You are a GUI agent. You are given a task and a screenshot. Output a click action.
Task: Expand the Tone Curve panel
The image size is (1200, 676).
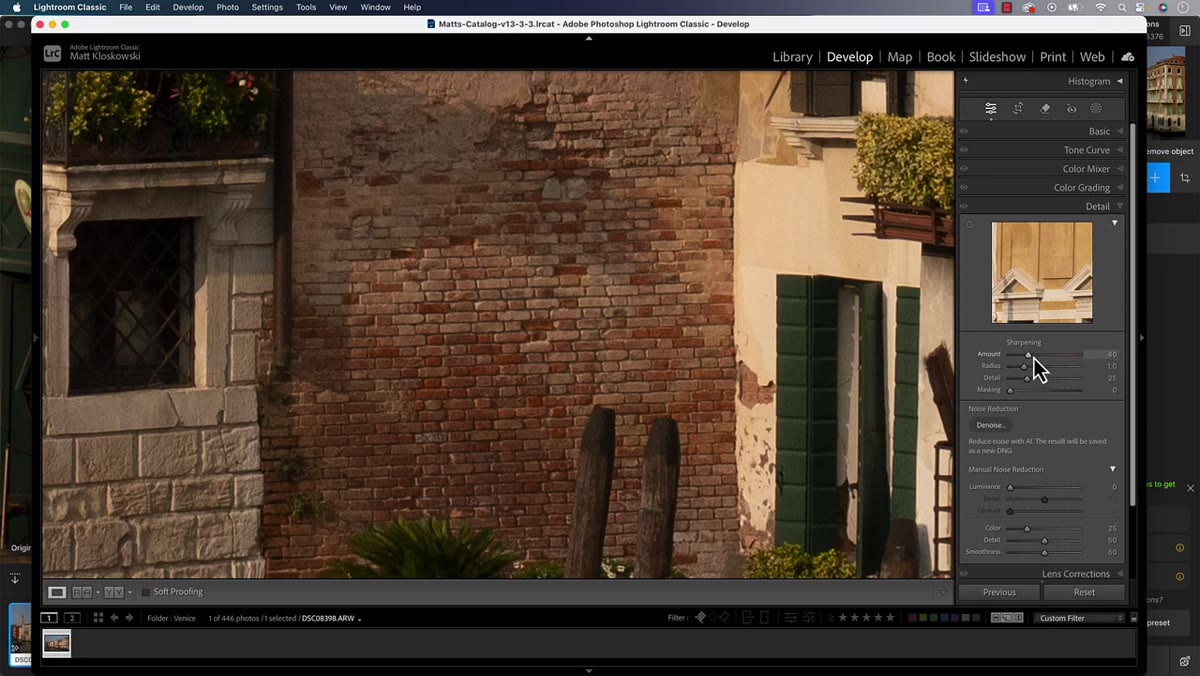(1120, 150)
